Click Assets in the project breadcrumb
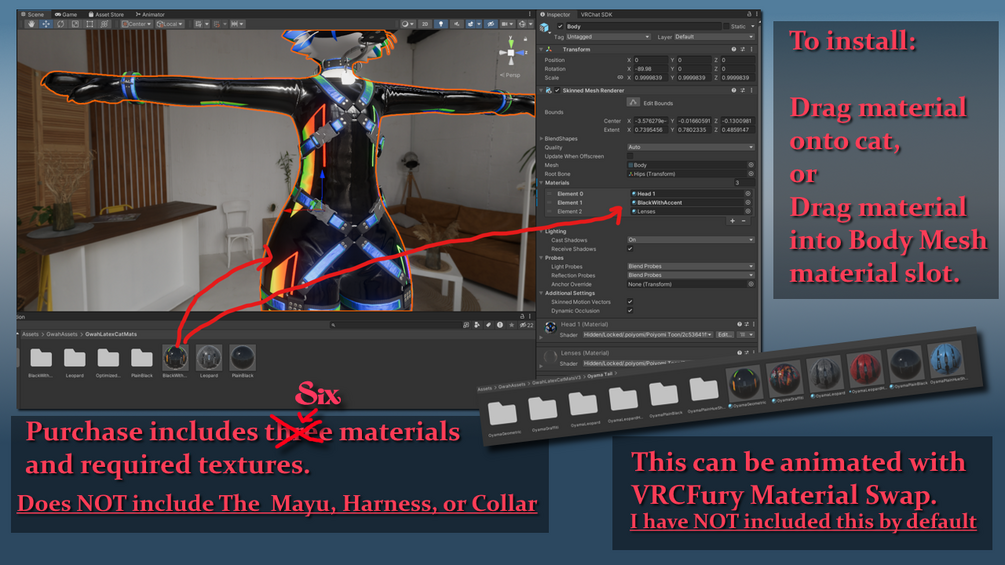1005x565 pixels. pos(30,334)
